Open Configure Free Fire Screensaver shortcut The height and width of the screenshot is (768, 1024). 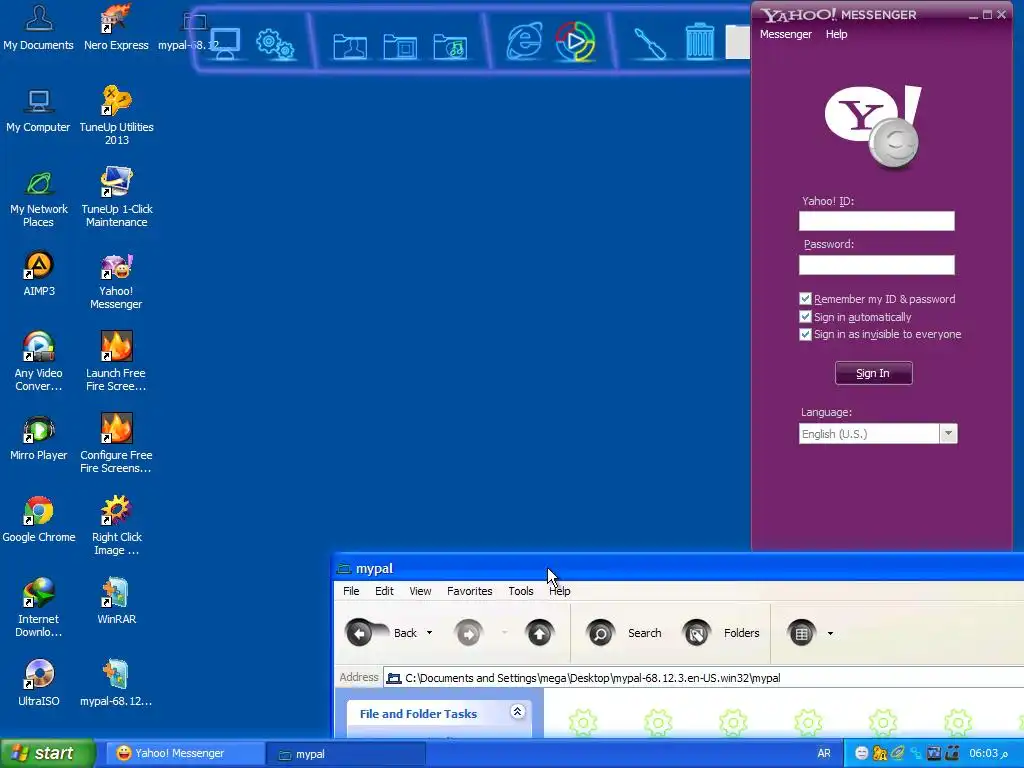[116, 444]
